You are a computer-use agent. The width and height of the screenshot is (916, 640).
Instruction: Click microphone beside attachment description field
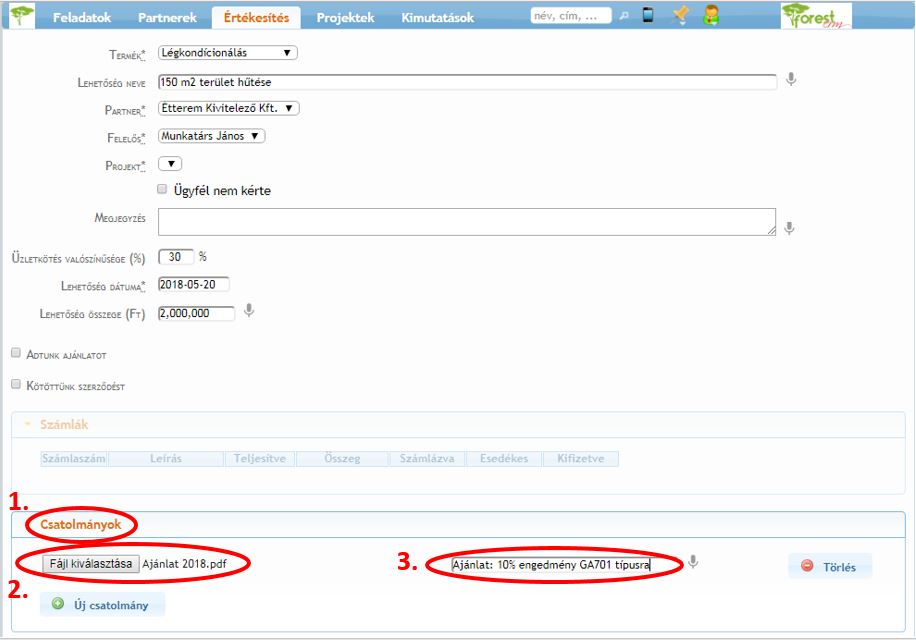tap(693, 563)
